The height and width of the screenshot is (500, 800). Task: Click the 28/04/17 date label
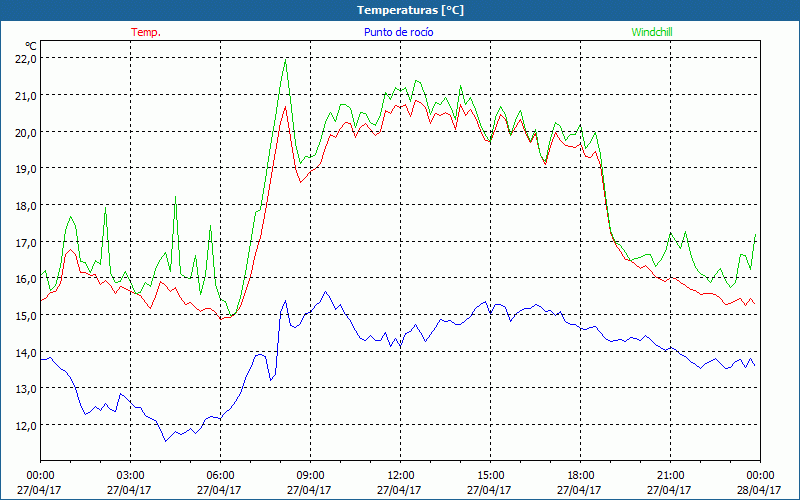(759, 490)
